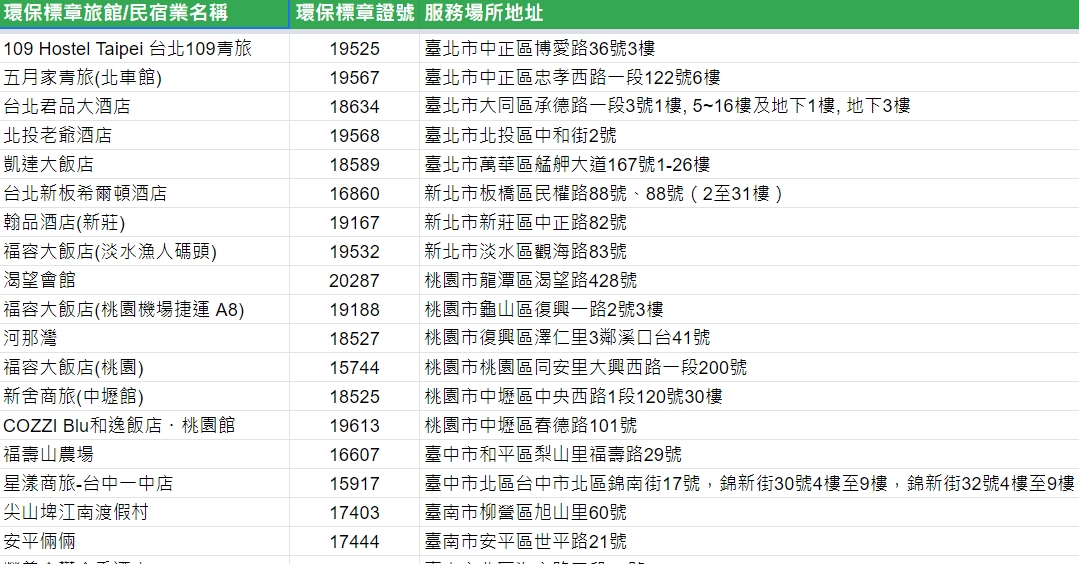
Task: Click the 翰品酒店(新莊) cell
Action: 145,222
